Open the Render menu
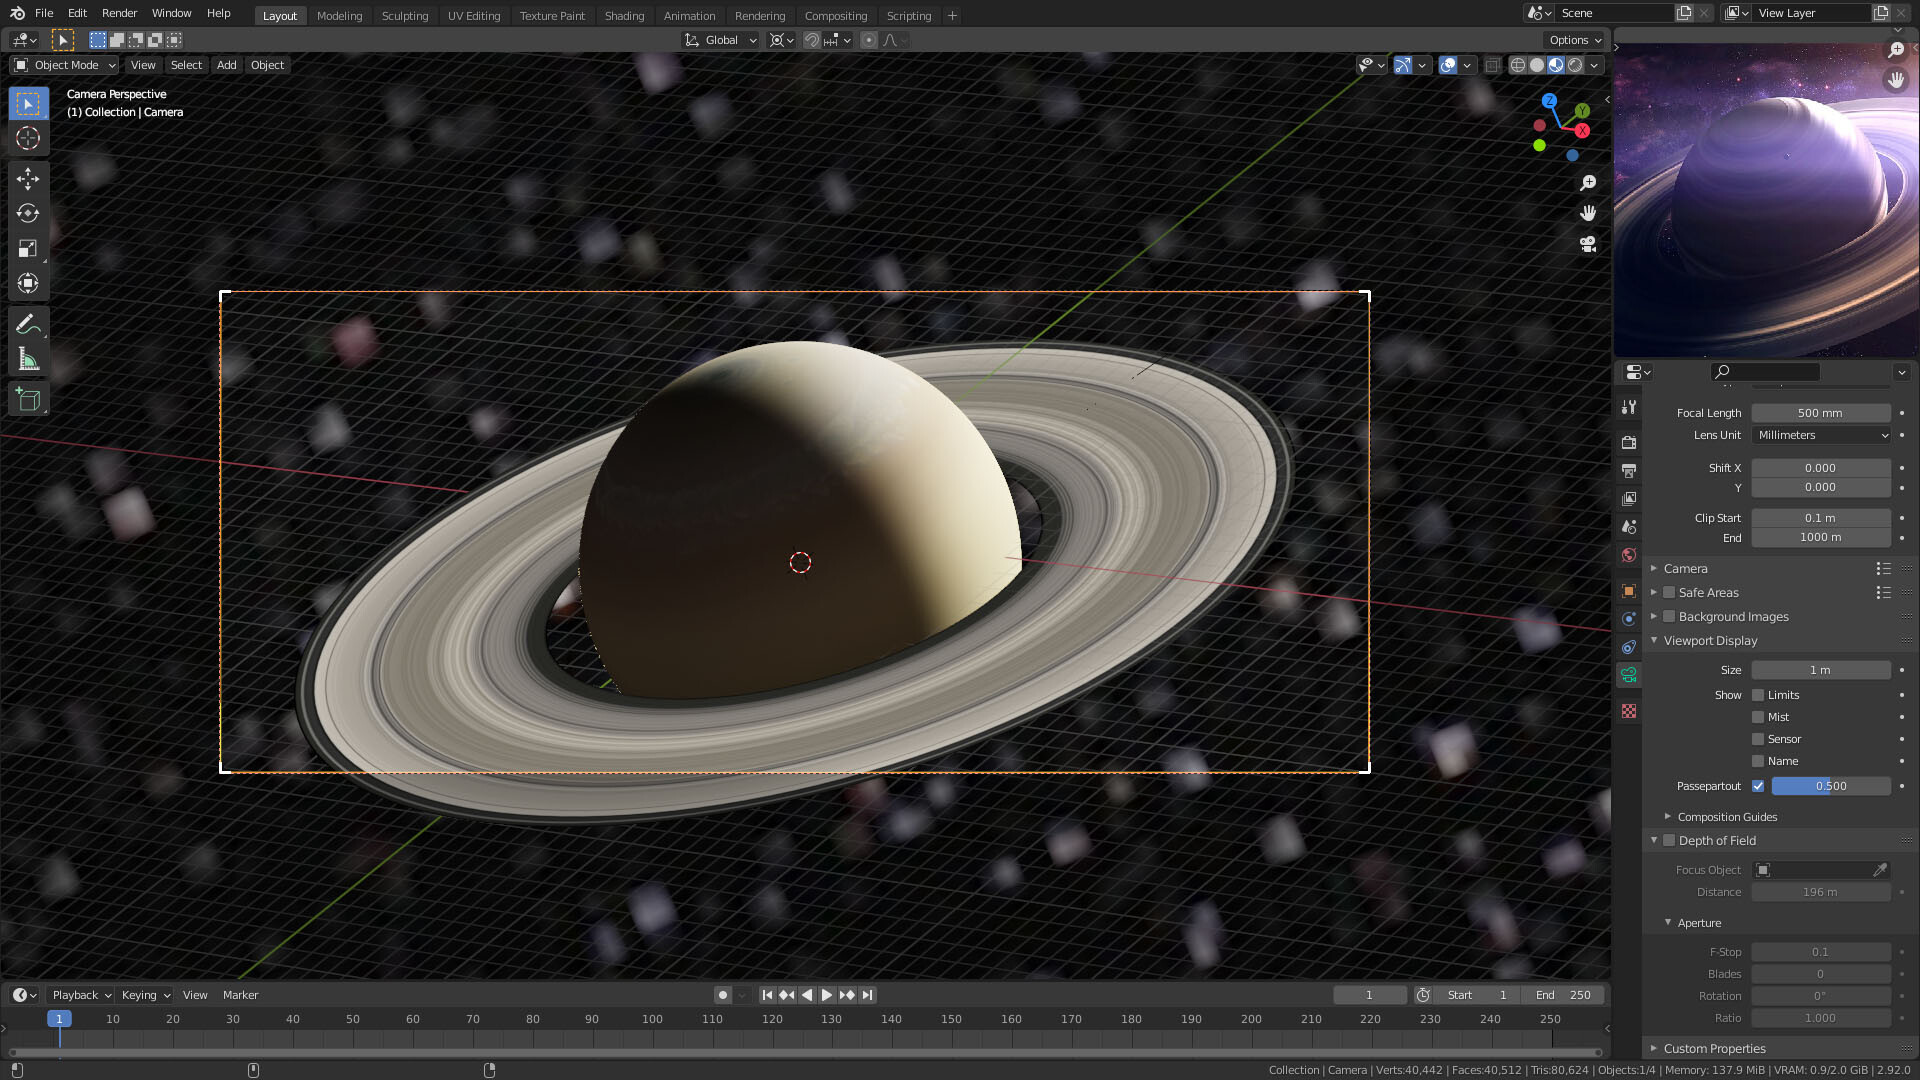This screenshot has width=1920, height=1080. 119,13
